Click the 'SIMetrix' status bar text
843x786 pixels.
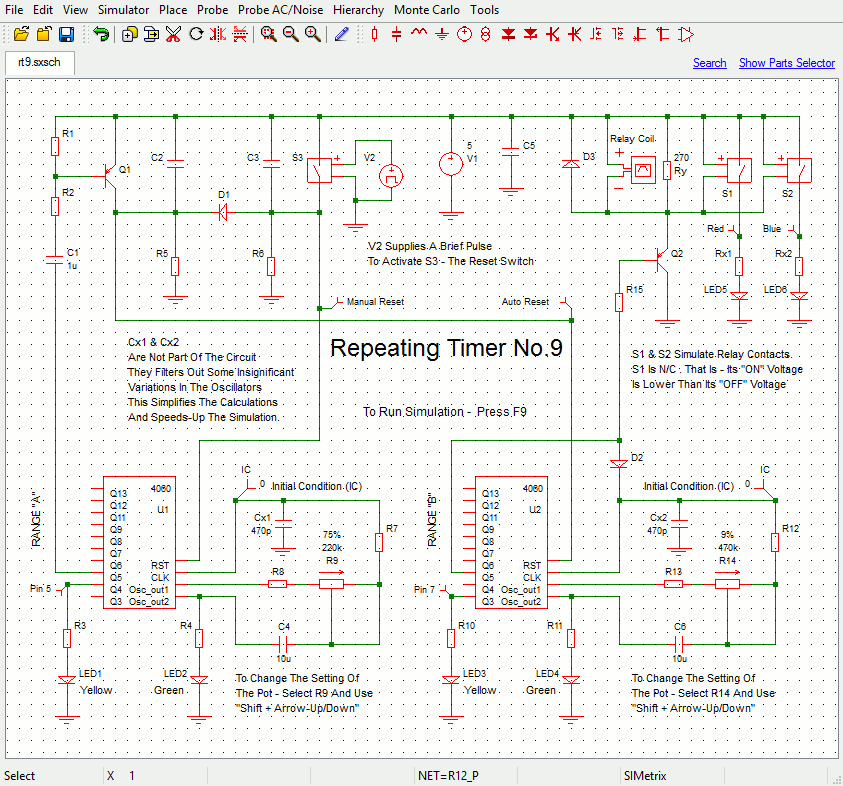point(645,776)
